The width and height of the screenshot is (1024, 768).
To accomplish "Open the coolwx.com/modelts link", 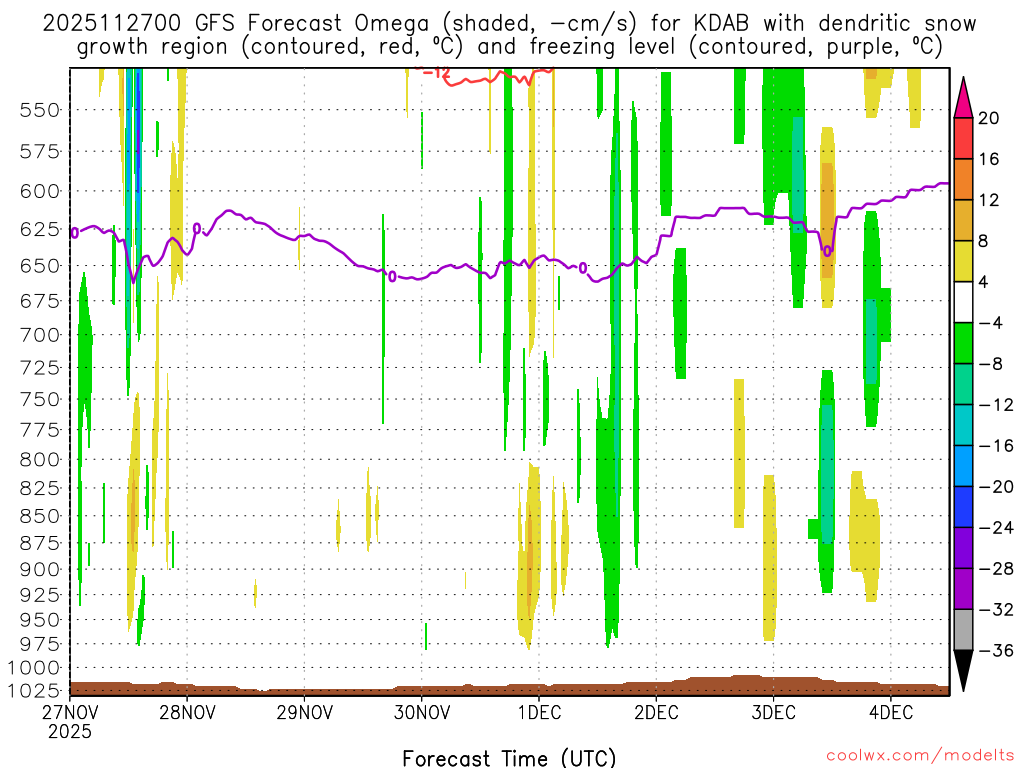I will 920,756.
